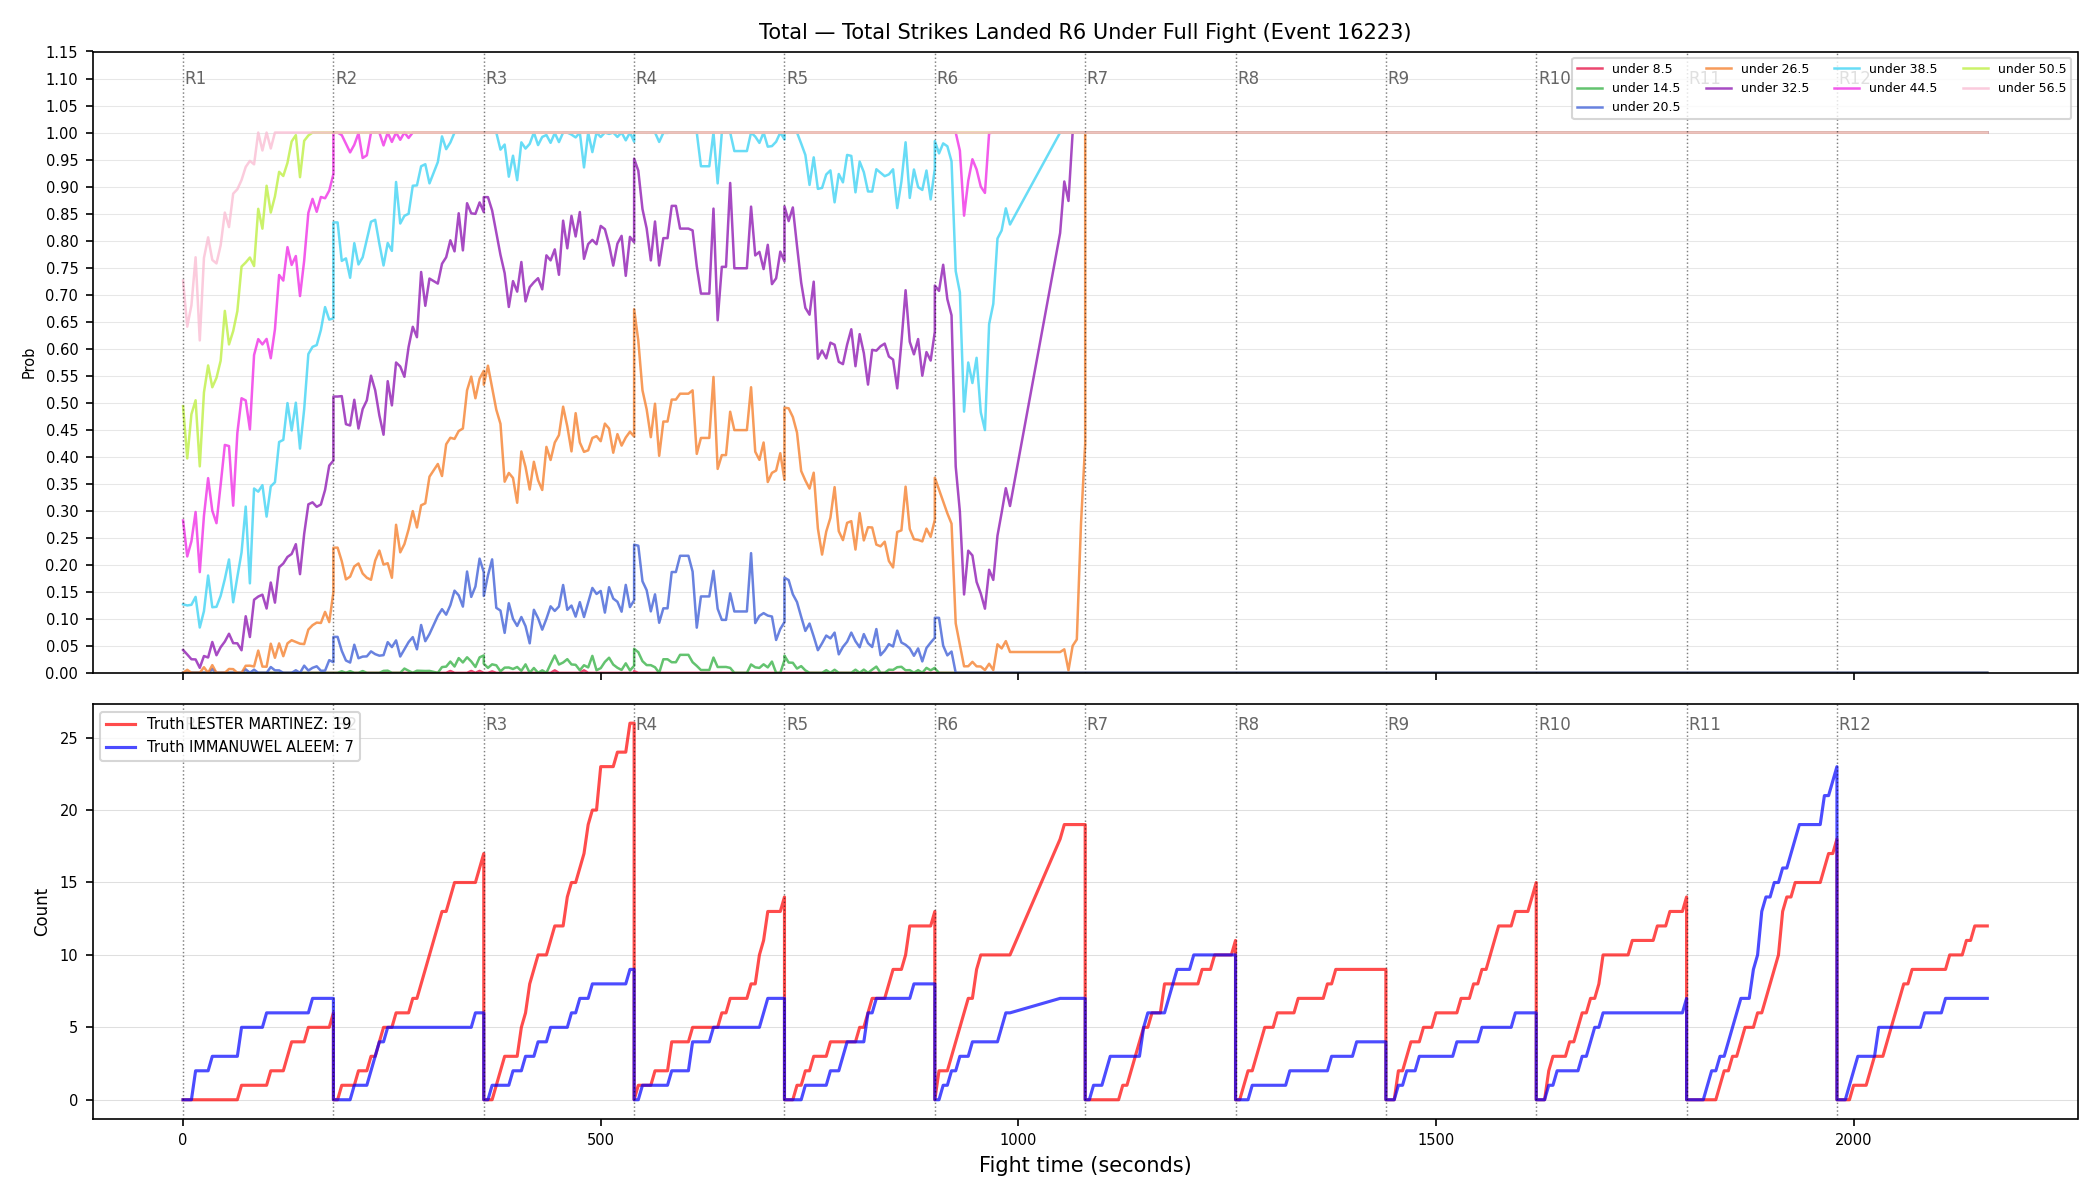Select the R1 round marker in top chart
Image resolution: width=2100 pixels, height=1200 pixels.
coord(195,78)
